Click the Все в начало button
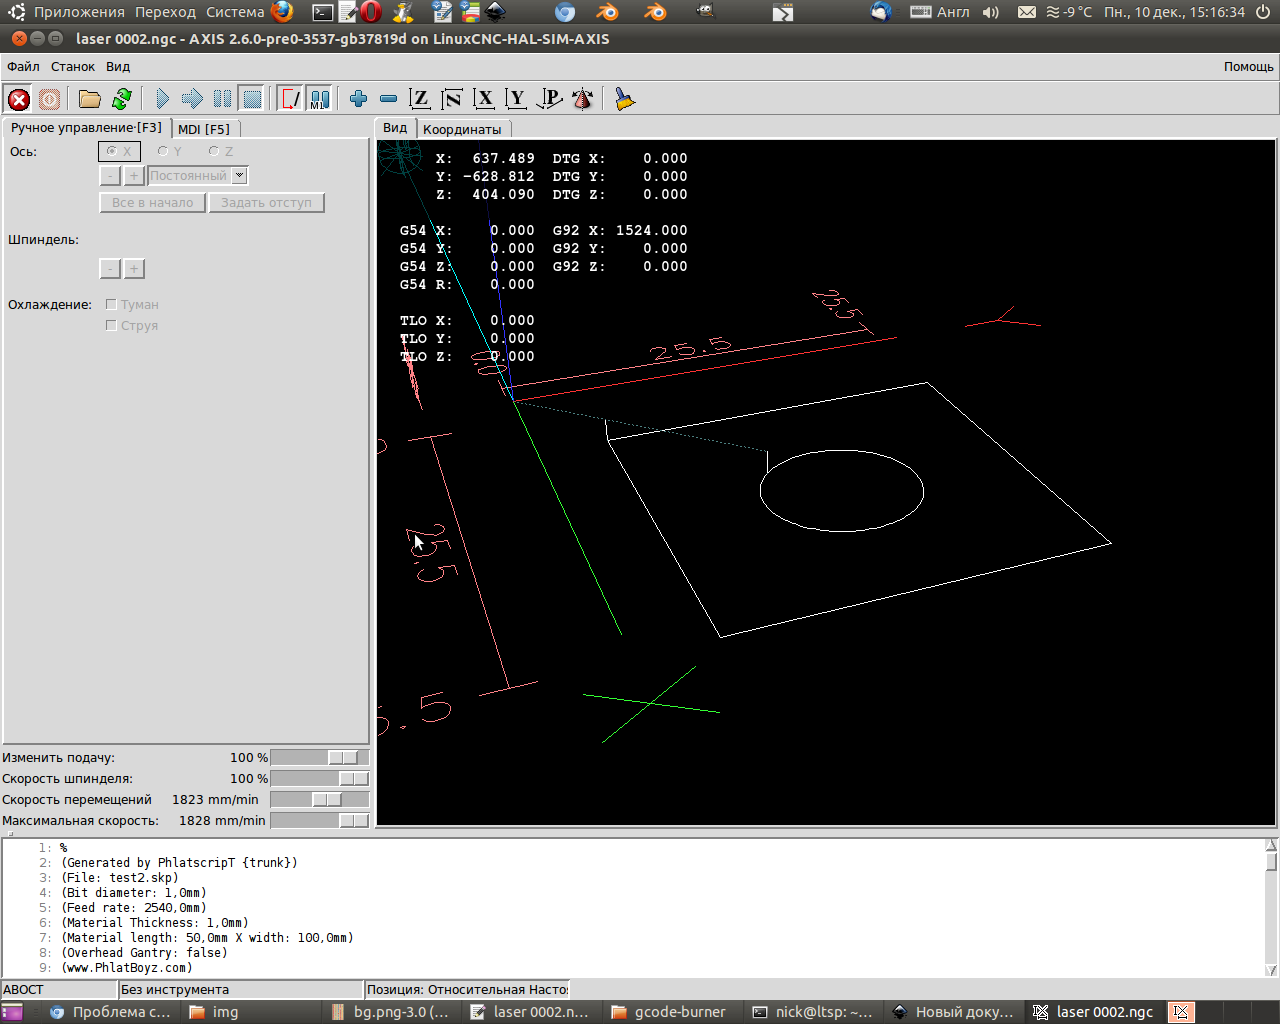1280x1024 pixels. (x=153, y=203)
